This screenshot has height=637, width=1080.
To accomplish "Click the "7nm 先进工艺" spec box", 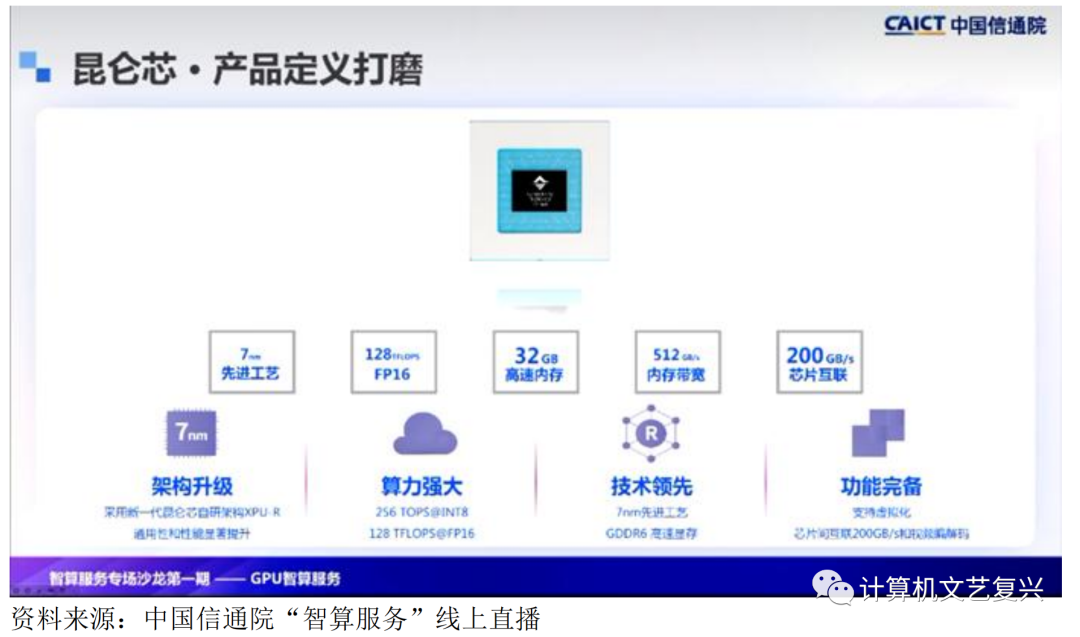I will (x=252, y=362).
